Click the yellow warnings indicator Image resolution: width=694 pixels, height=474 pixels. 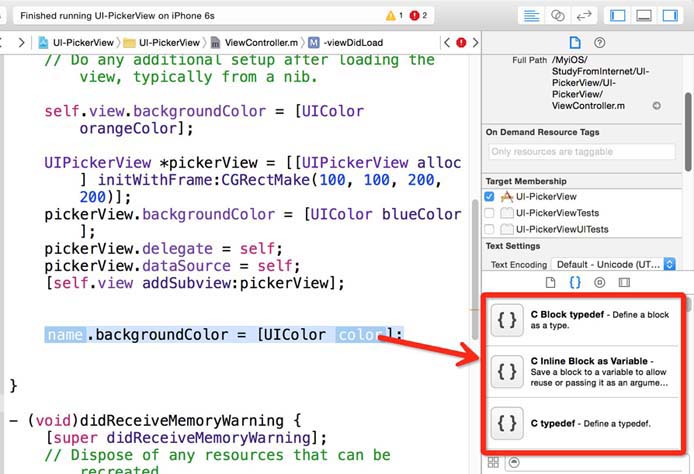(x=395, y=16)
